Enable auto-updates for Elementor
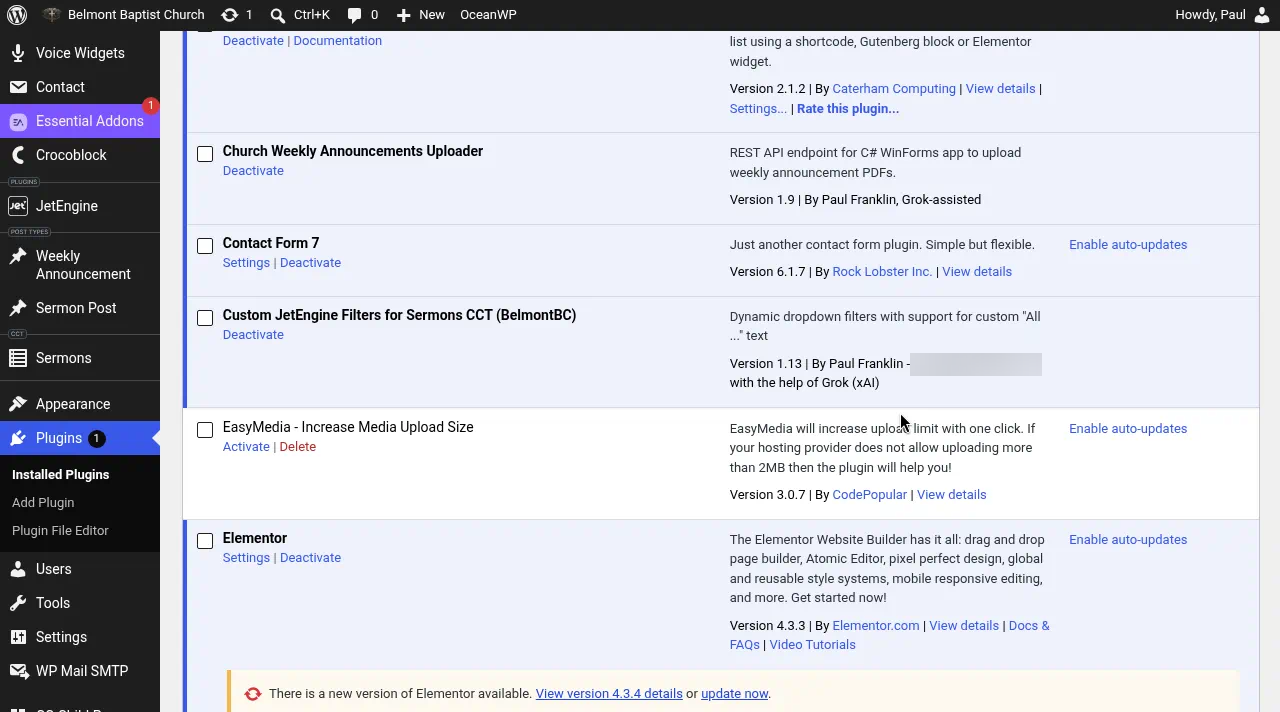1280x712 pixels. pos(1128,540)
